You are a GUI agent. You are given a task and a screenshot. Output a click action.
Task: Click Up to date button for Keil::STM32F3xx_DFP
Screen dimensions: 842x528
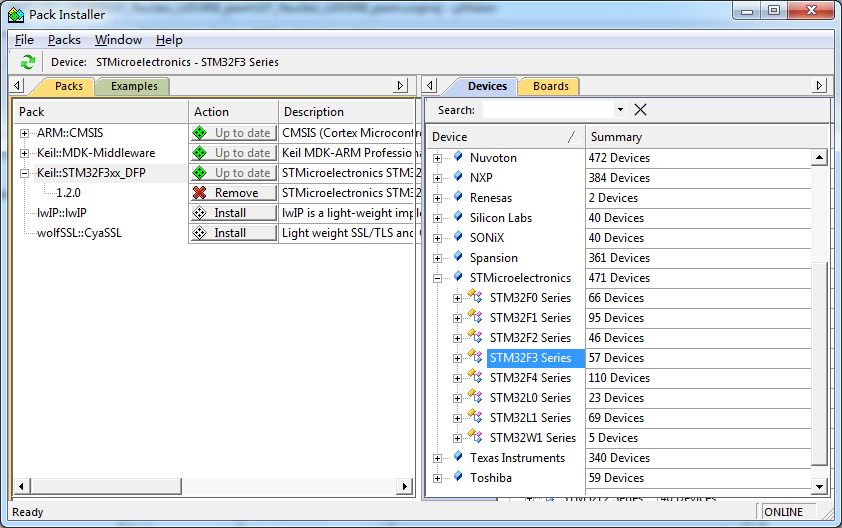[234, 172]
